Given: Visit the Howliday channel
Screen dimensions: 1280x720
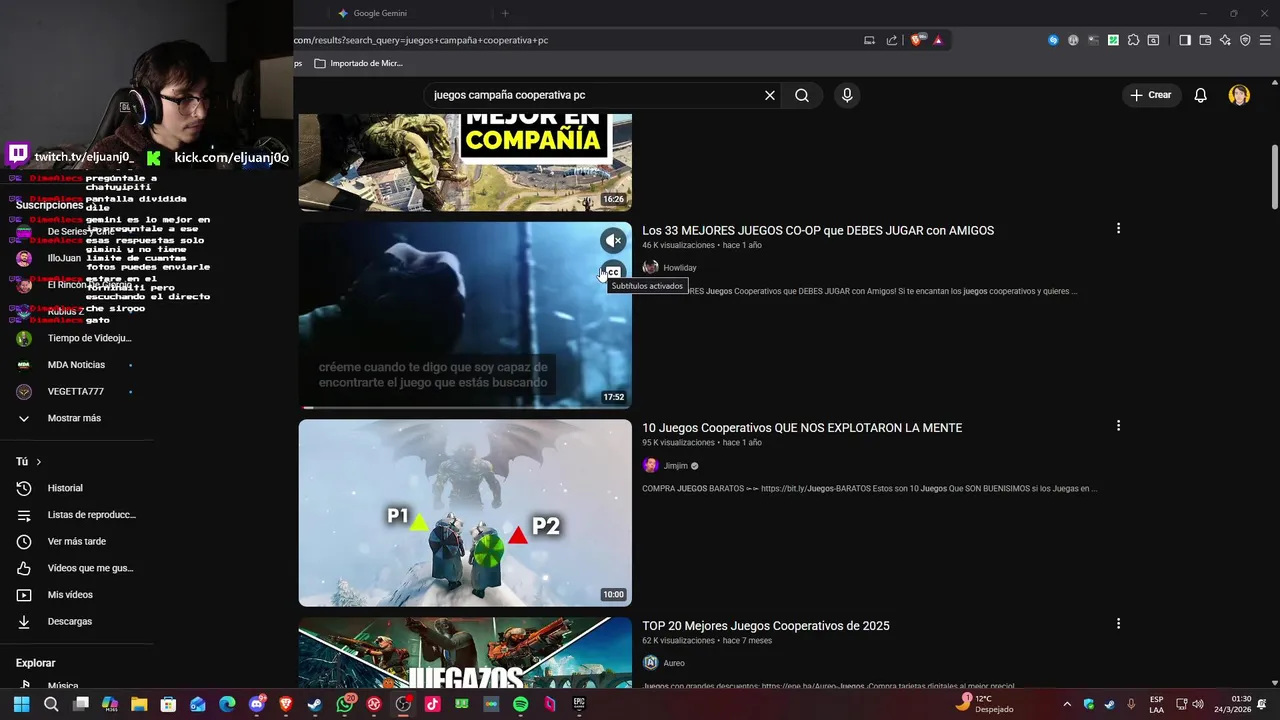Looking at the screenshot, I should 680,268.
